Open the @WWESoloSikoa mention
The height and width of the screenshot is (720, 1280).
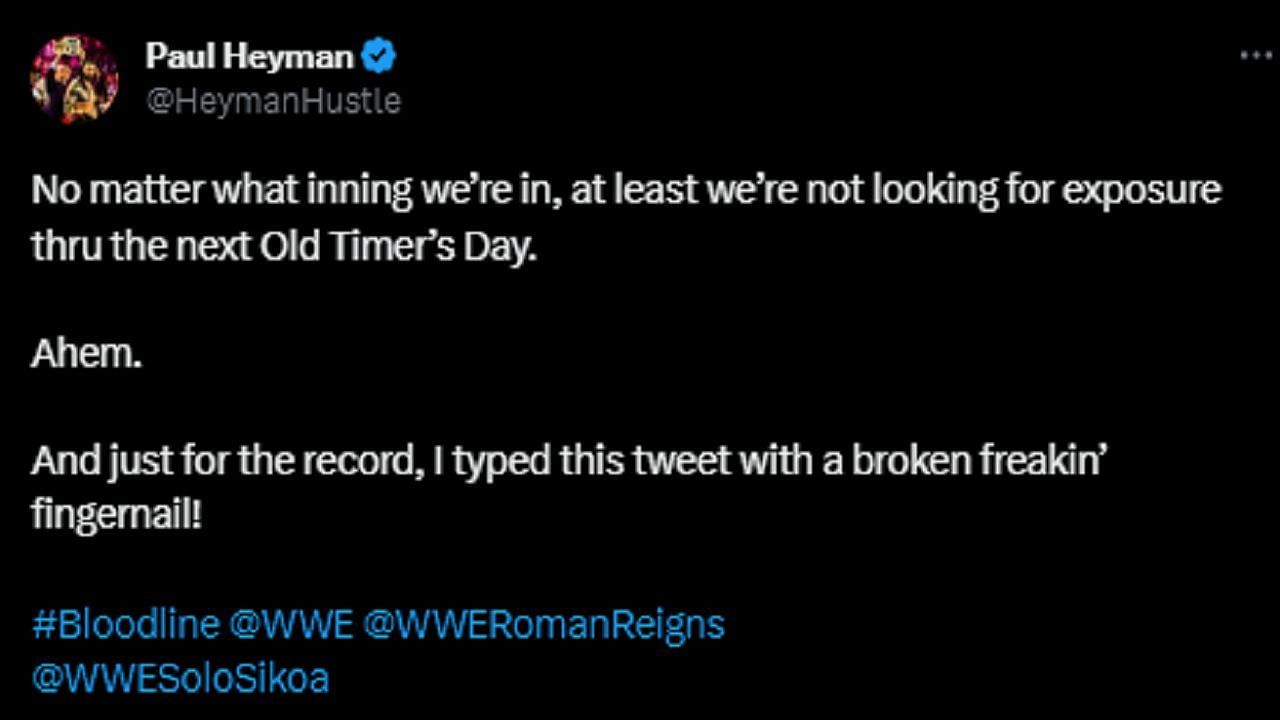tap(180, 679)
